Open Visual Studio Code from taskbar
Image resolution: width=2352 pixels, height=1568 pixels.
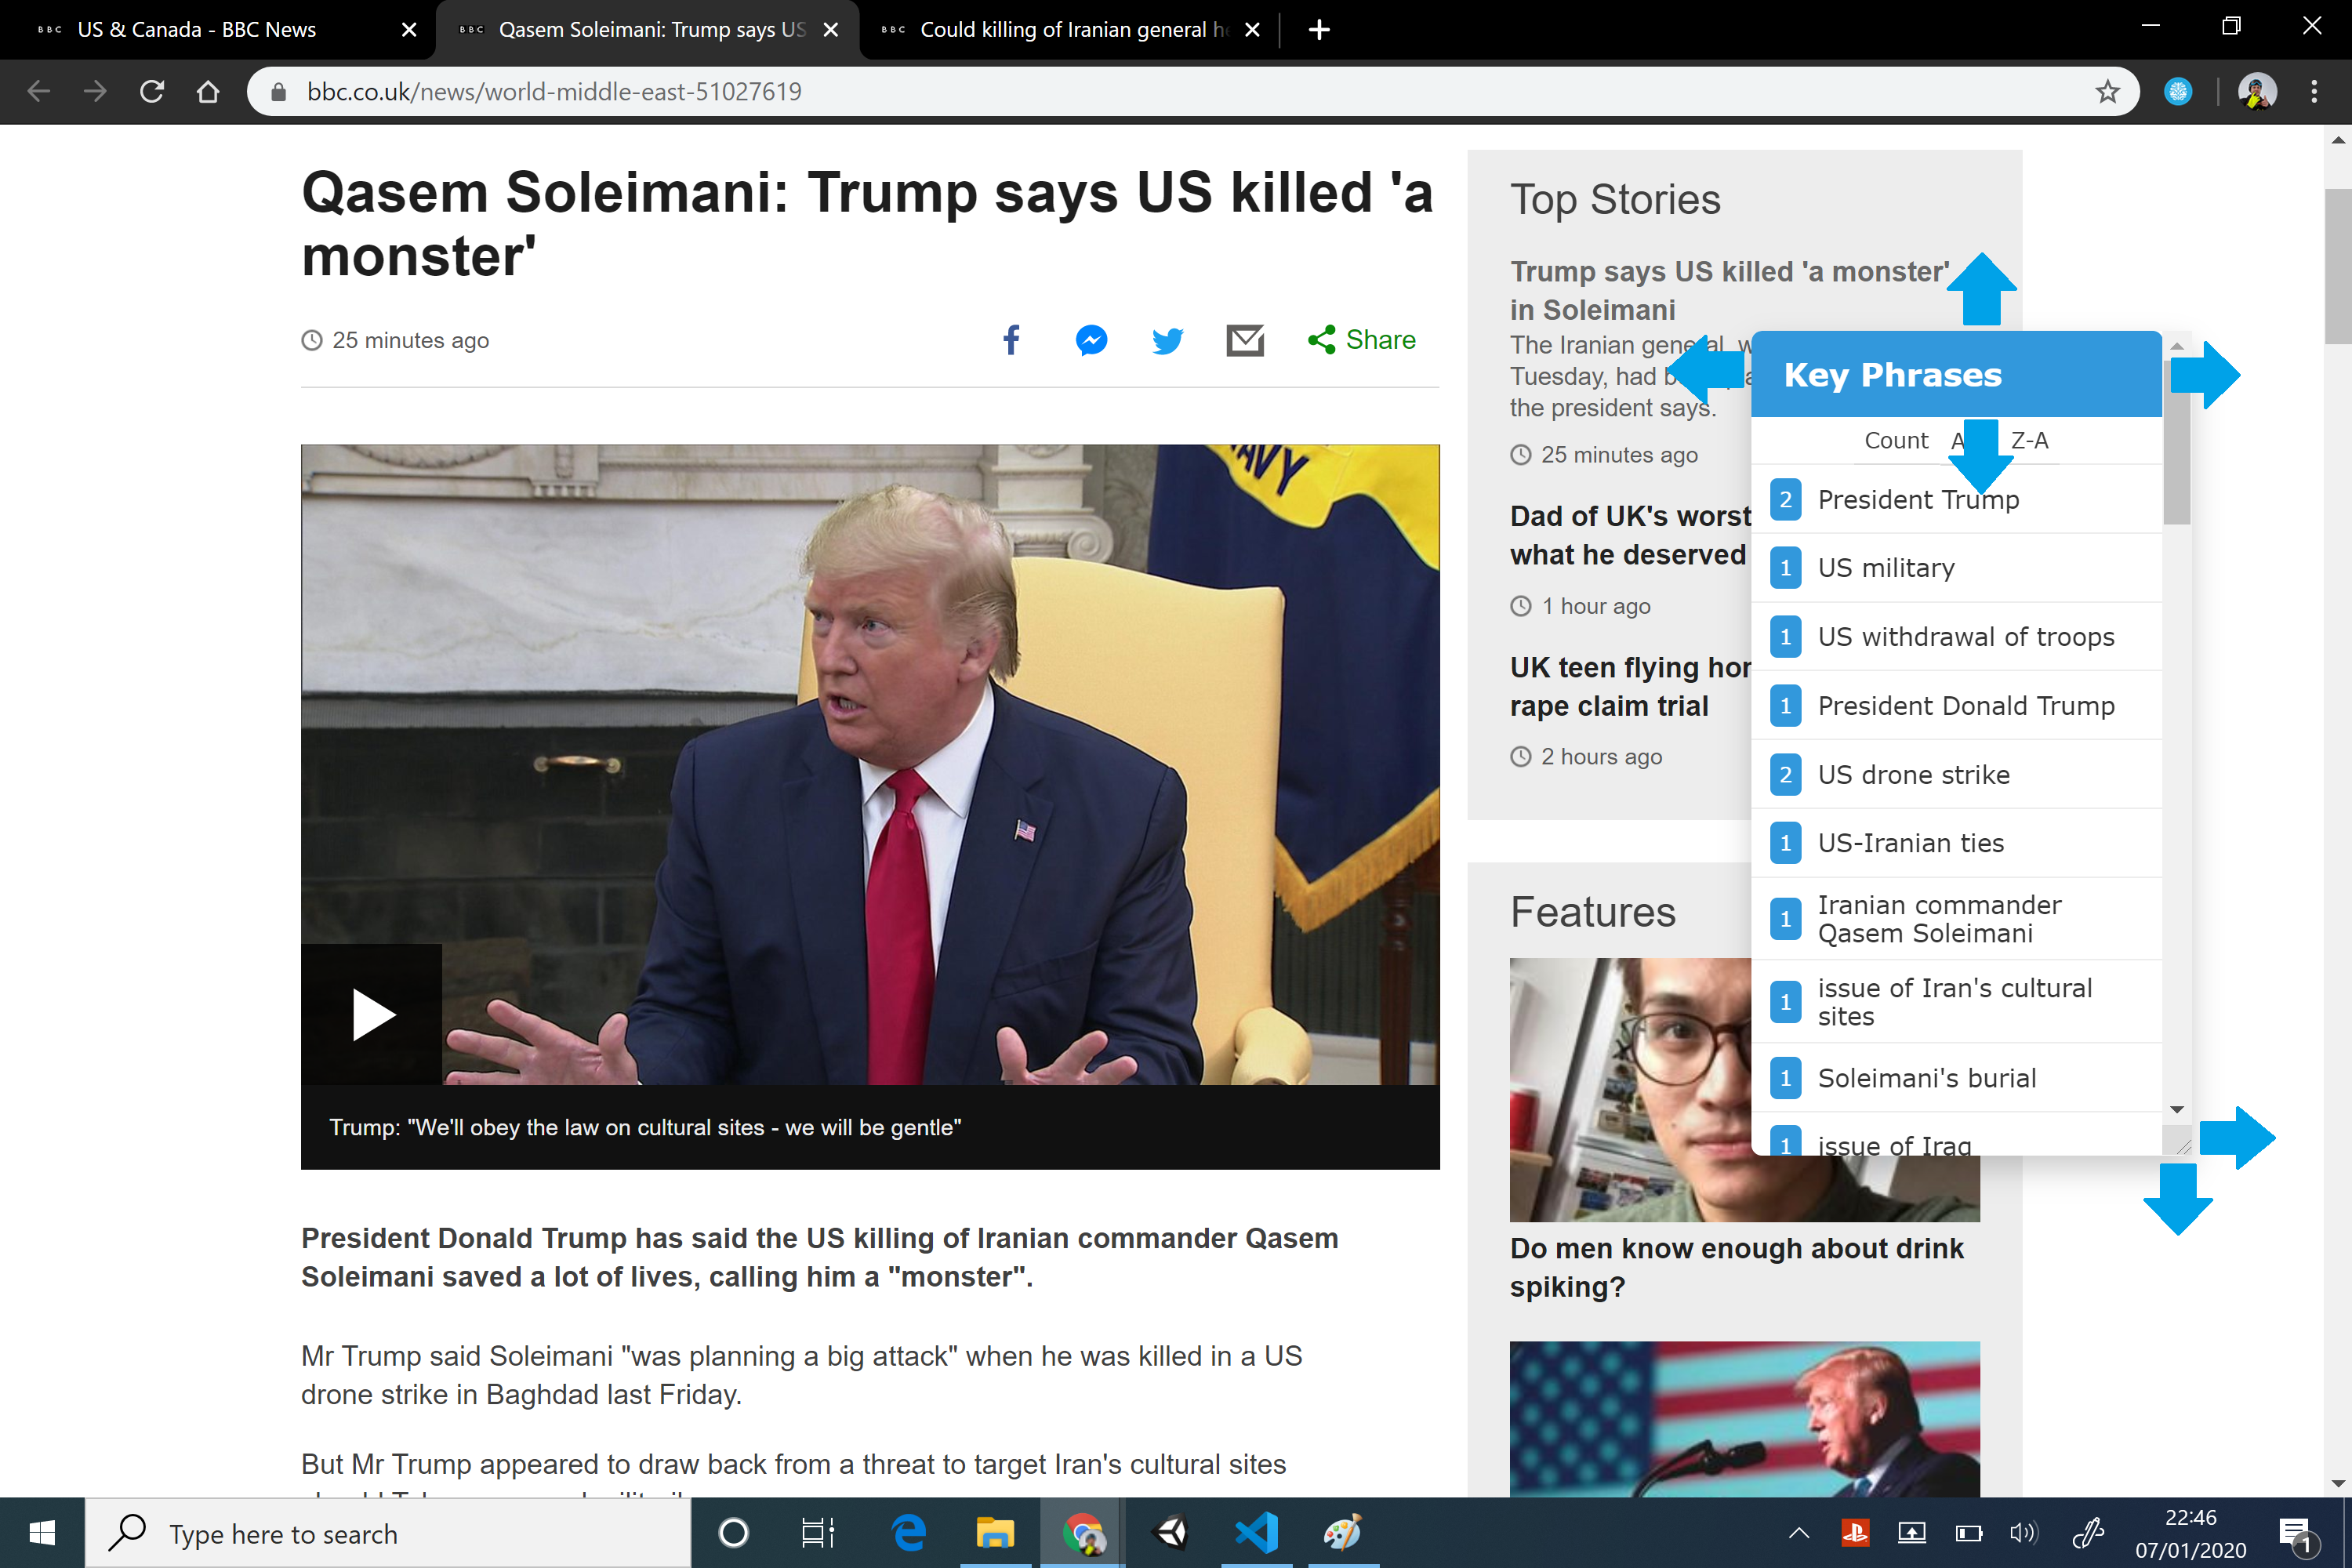click(x=1257, y=1532)
